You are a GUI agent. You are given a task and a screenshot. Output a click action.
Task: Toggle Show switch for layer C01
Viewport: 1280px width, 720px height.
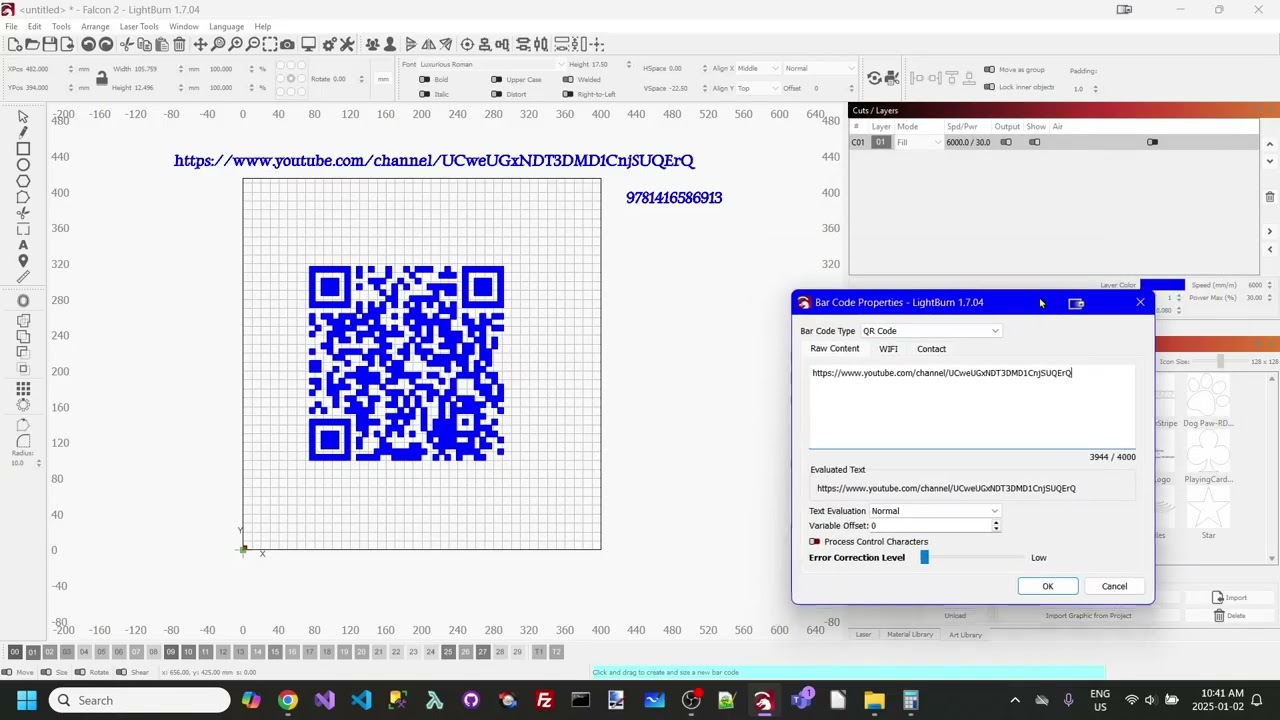tap(1035, 142)
